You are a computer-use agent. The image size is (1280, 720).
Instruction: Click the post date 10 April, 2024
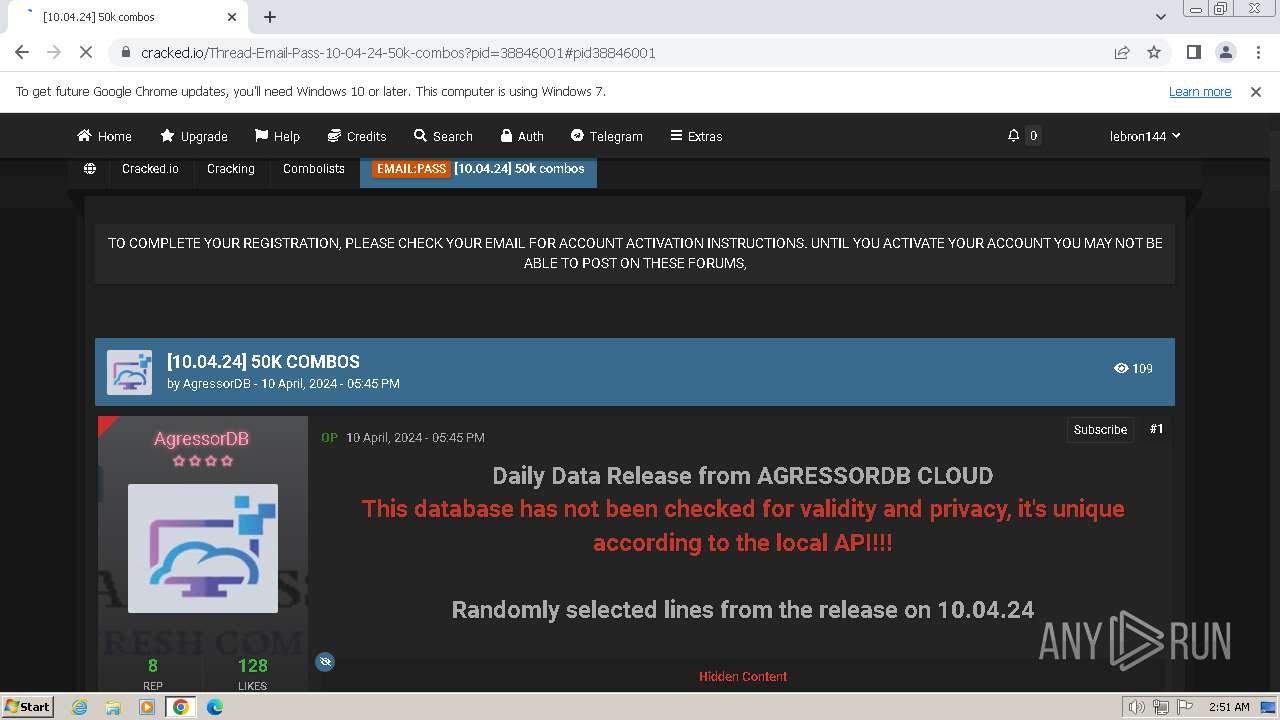pos(415,437)
